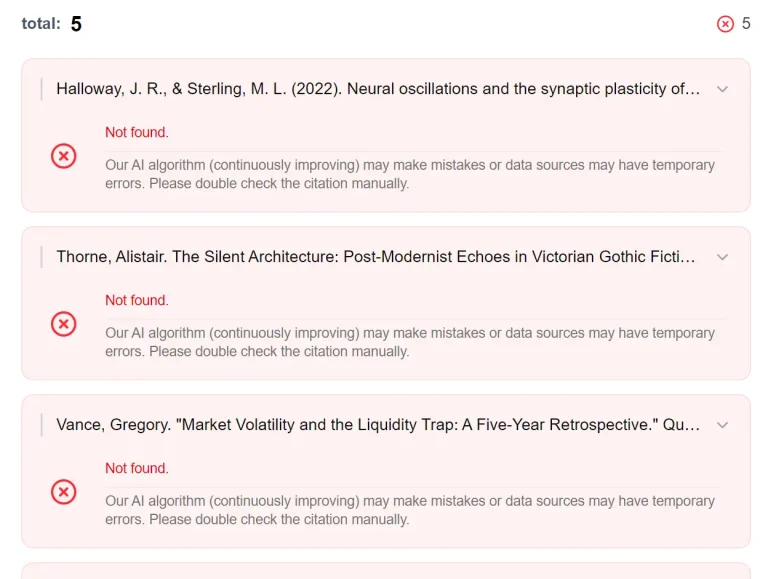Click the "total:" label

pos(41,24)
